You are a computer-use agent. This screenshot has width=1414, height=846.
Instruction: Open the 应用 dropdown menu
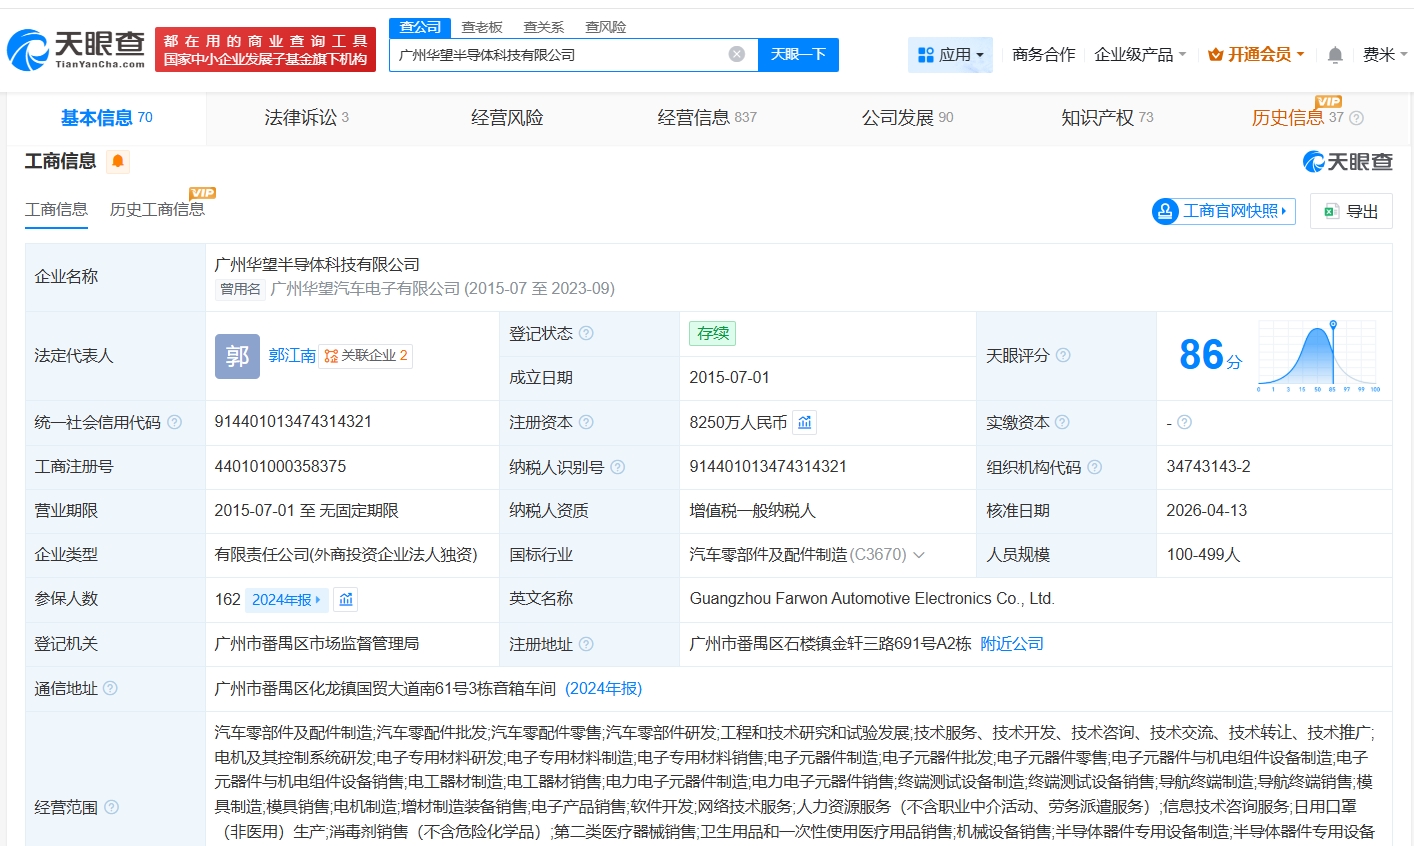[x=950, y=55]
